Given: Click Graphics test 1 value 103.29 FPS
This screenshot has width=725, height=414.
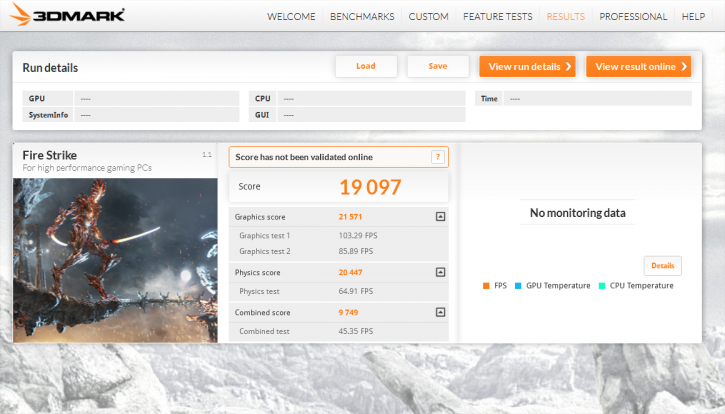Looking at the screenshot, I should (358, 235).
